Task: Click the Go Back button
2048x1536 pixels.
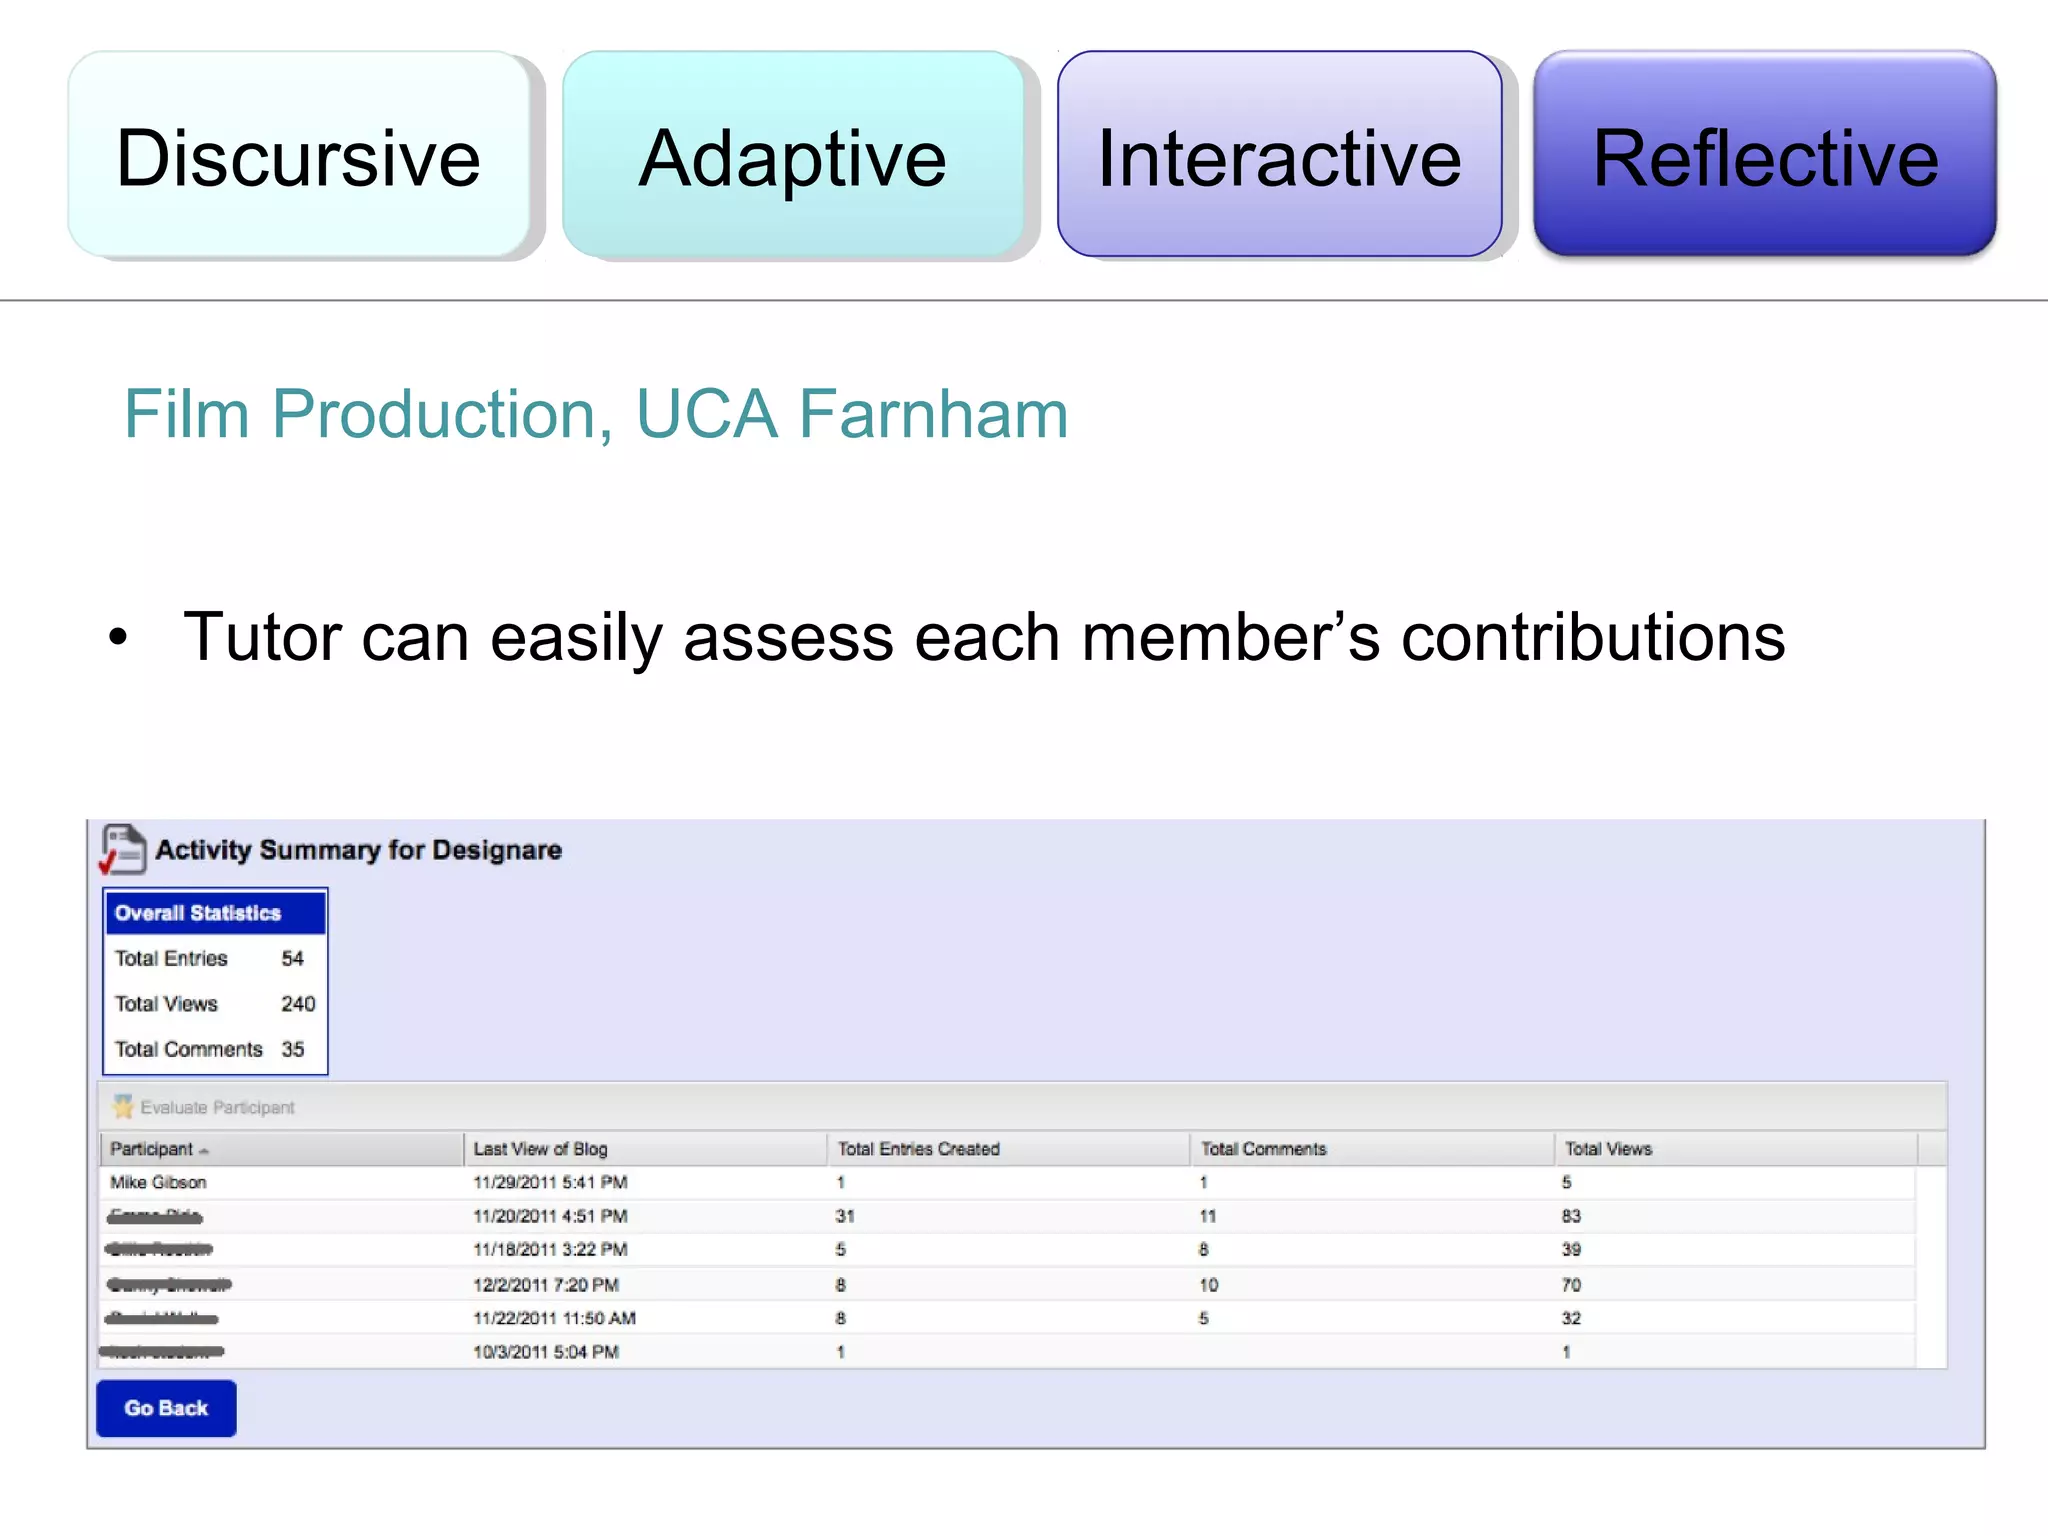Action: coord(166,1408)
